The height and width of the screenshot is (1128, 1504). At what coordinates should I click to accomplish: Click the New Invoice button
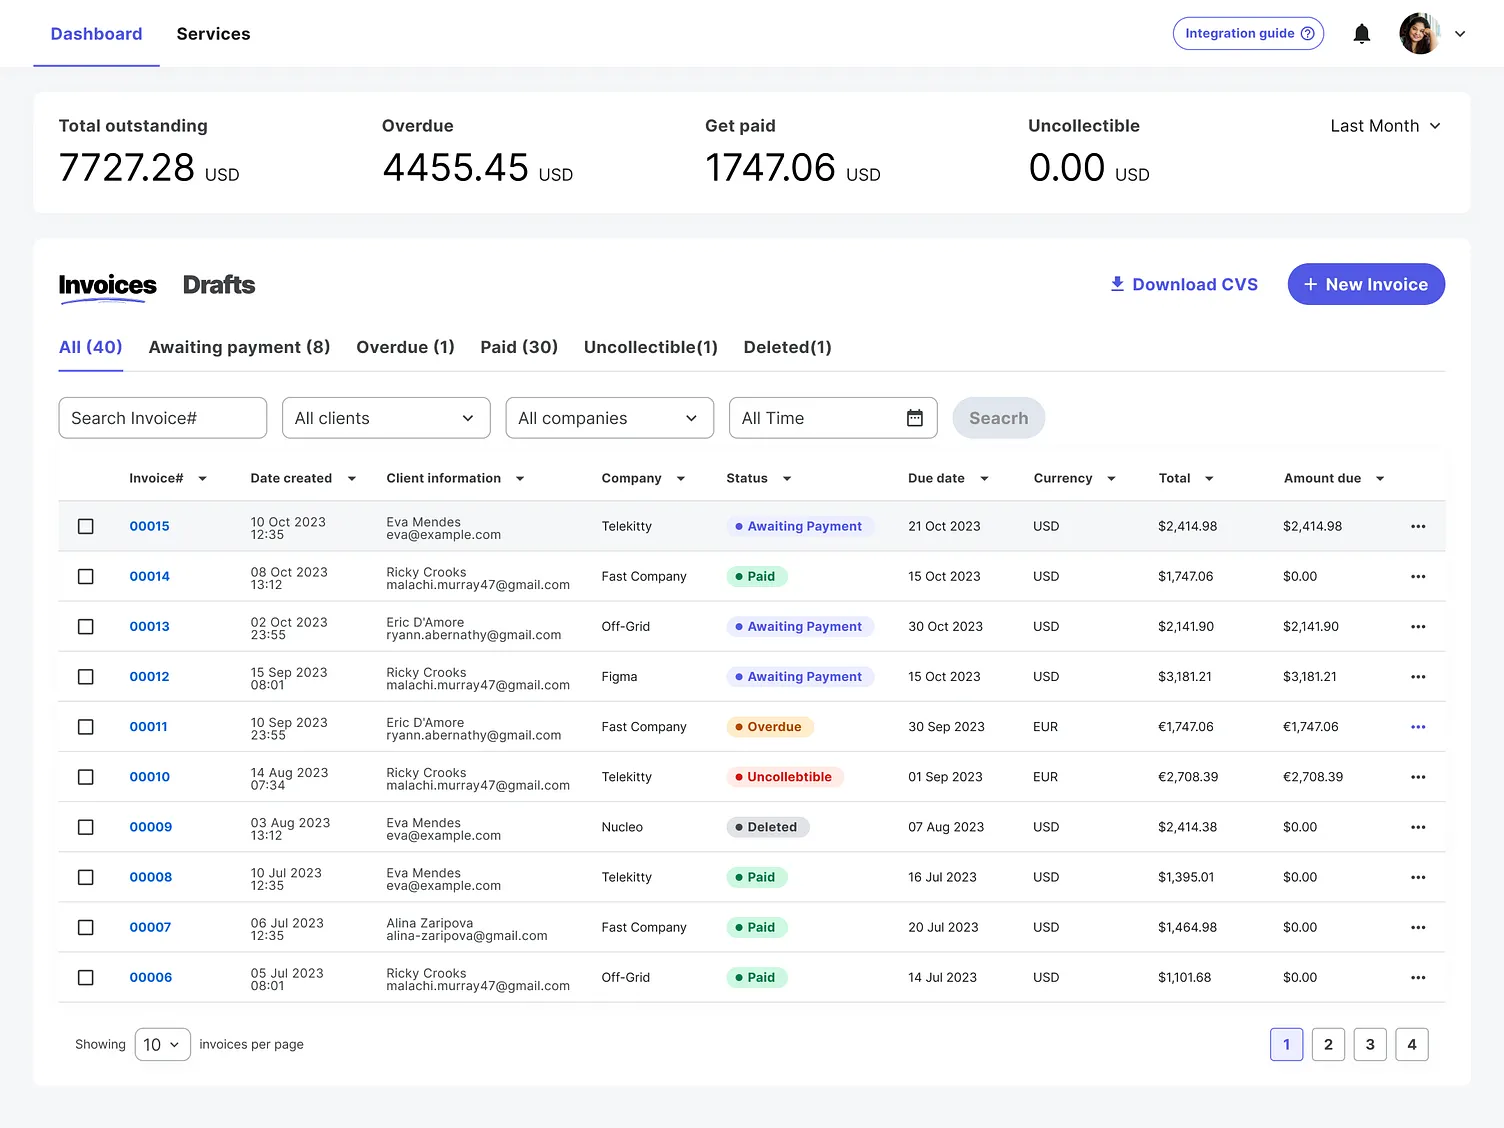coord(1365,285)
